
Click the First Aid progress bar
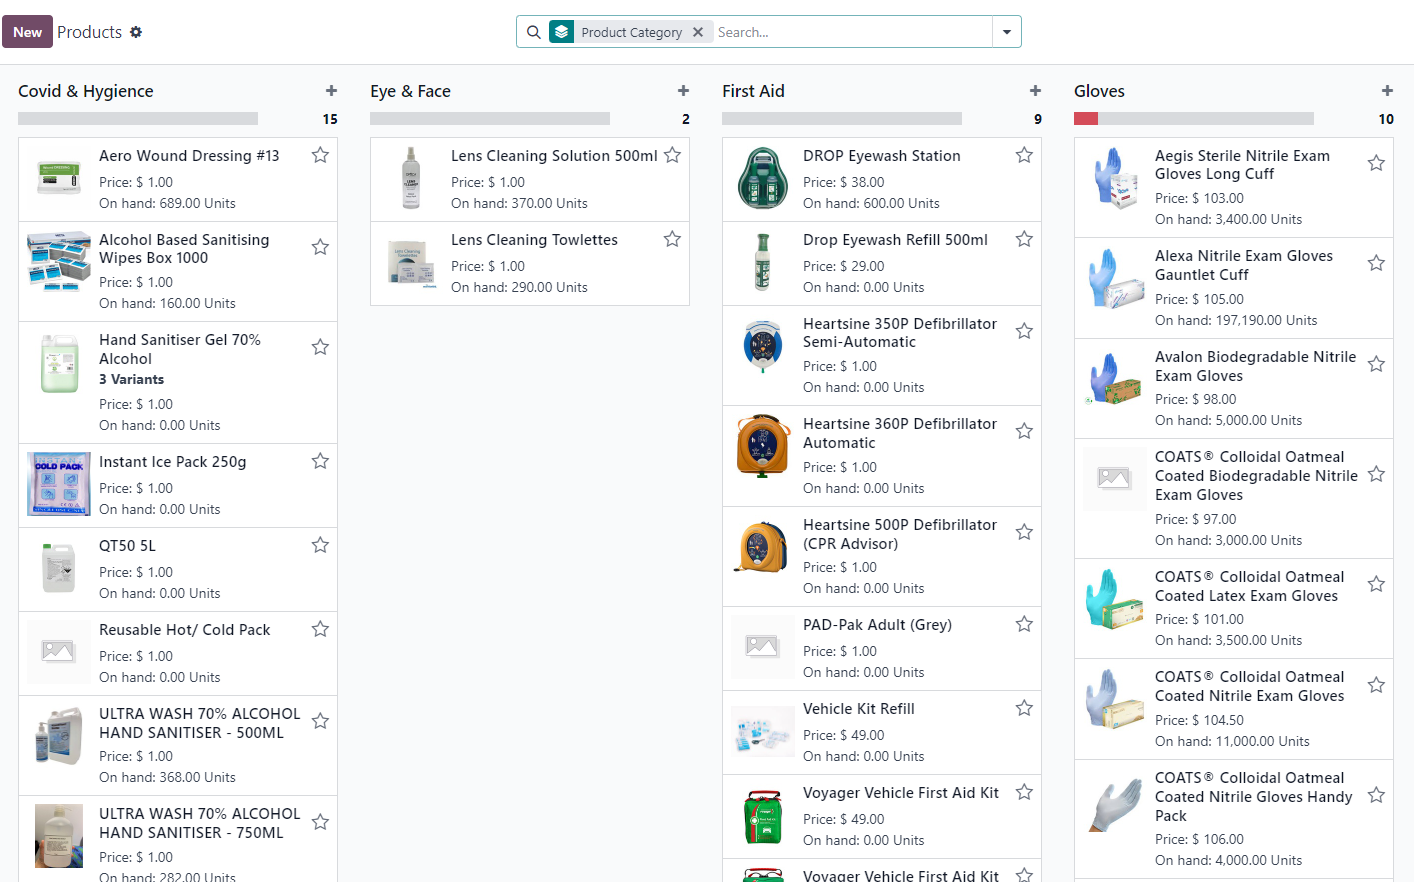842,118
